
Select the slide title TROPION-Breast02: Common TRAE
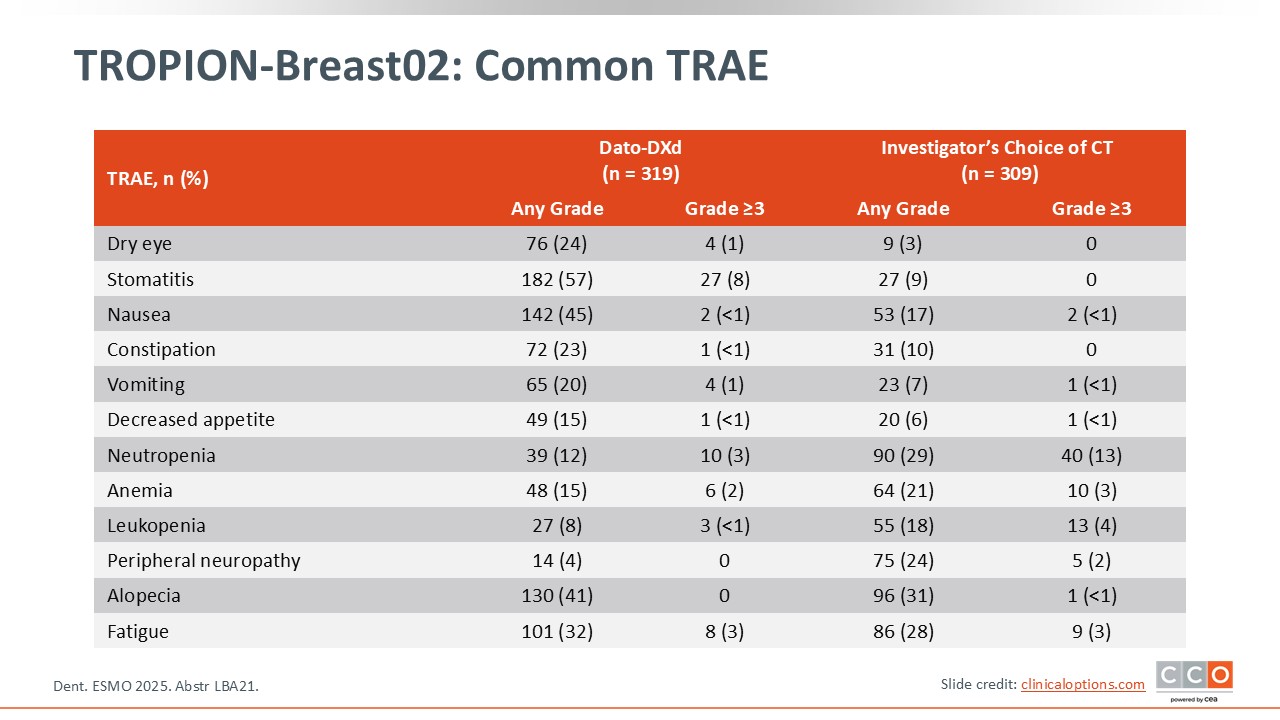(x=421, y=66)
